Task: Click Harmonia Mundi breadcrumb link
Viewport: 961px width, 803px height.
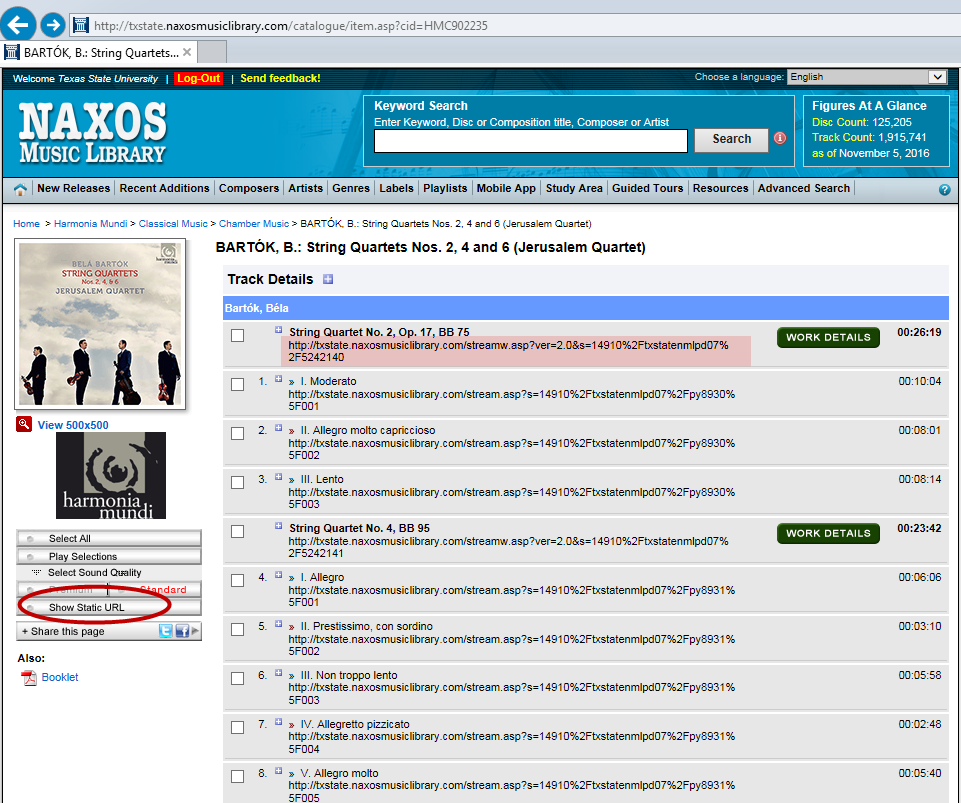Action: tap(91, 224)
